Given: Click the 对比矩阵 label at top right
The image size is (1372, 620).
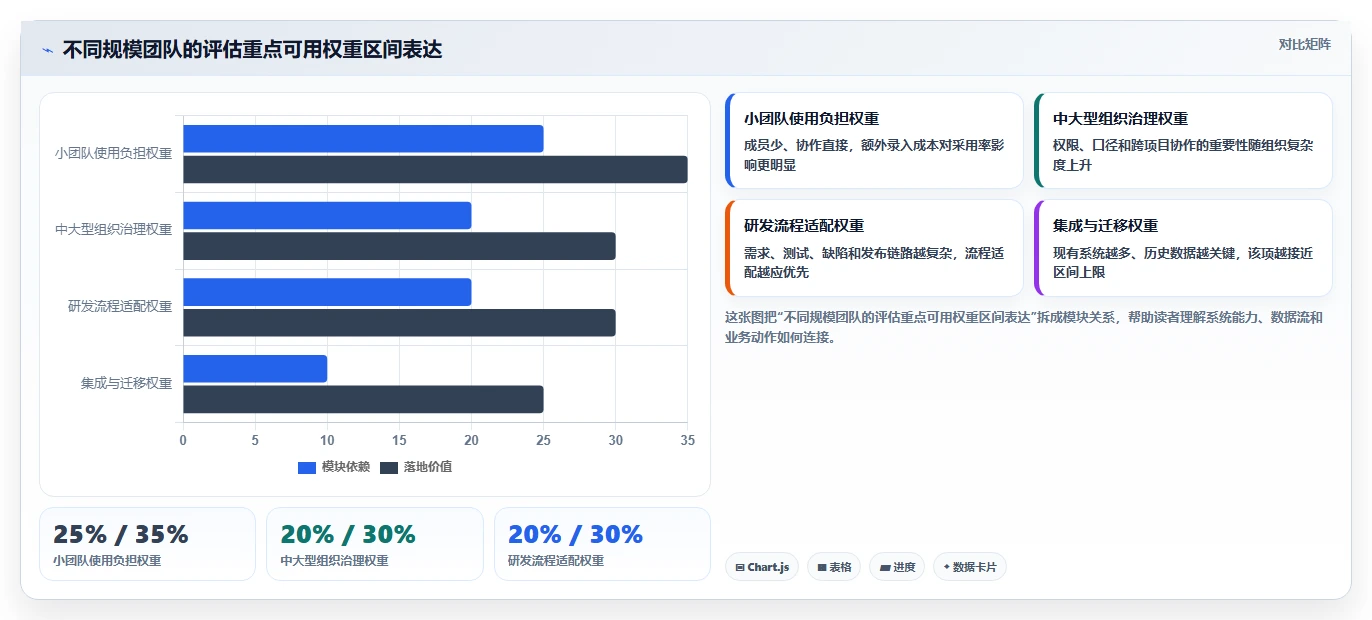Looking at the screenshot, I should tap(1304, 44).
